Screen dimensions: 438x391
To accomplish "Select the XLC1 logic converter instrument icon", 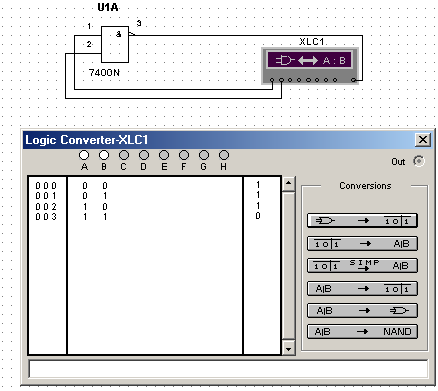I will [310, 66].
